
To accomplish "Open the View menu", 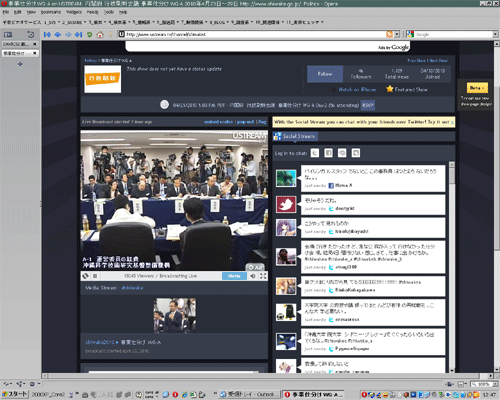I will click(x=31, y=12).
